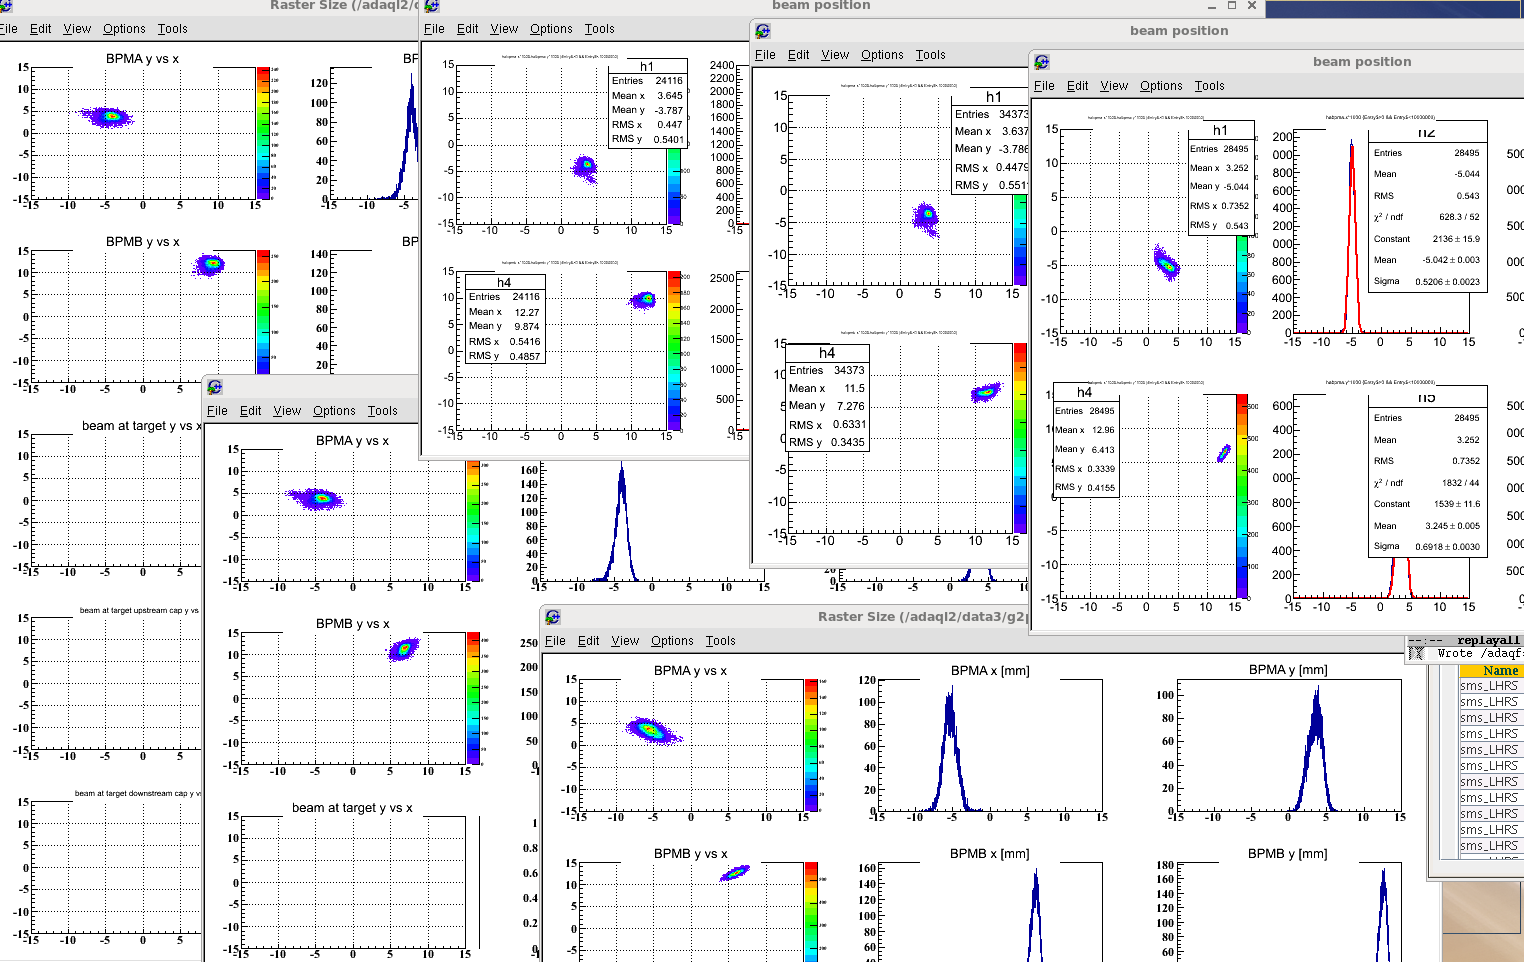1524x962 pixels.
Task: Click ROOT icon of beam position window showing Entries 34373
Action: click(763, 31)
